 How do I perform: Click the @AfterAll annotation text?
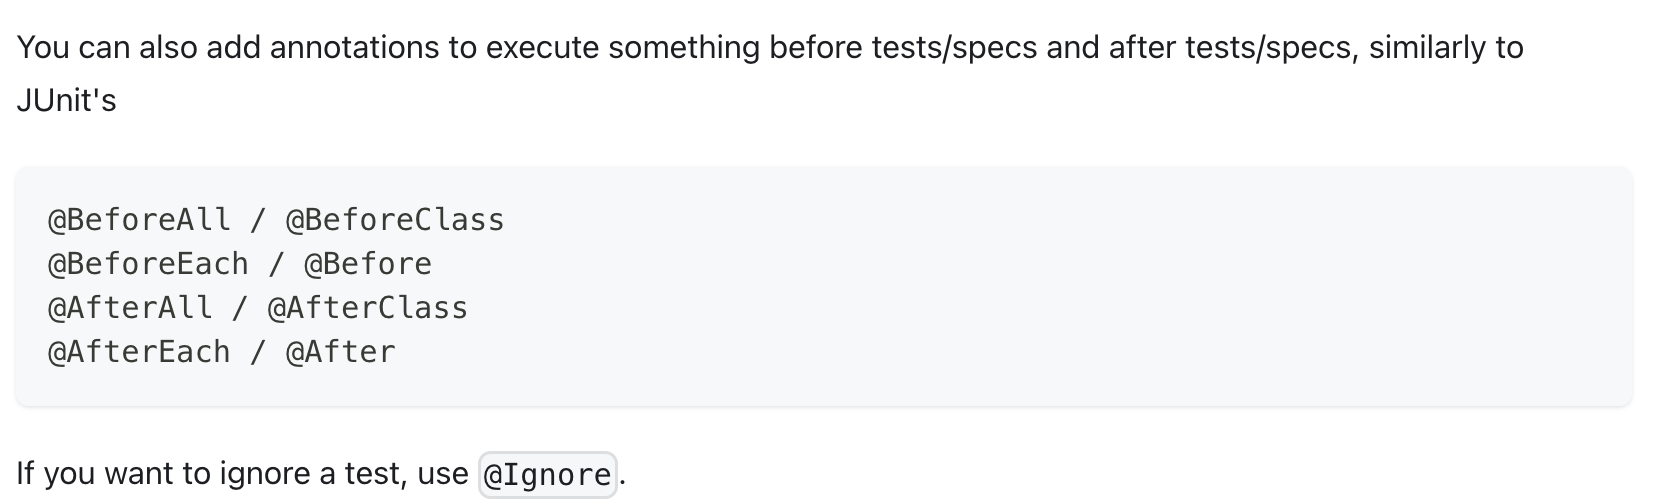click(130, 308)
